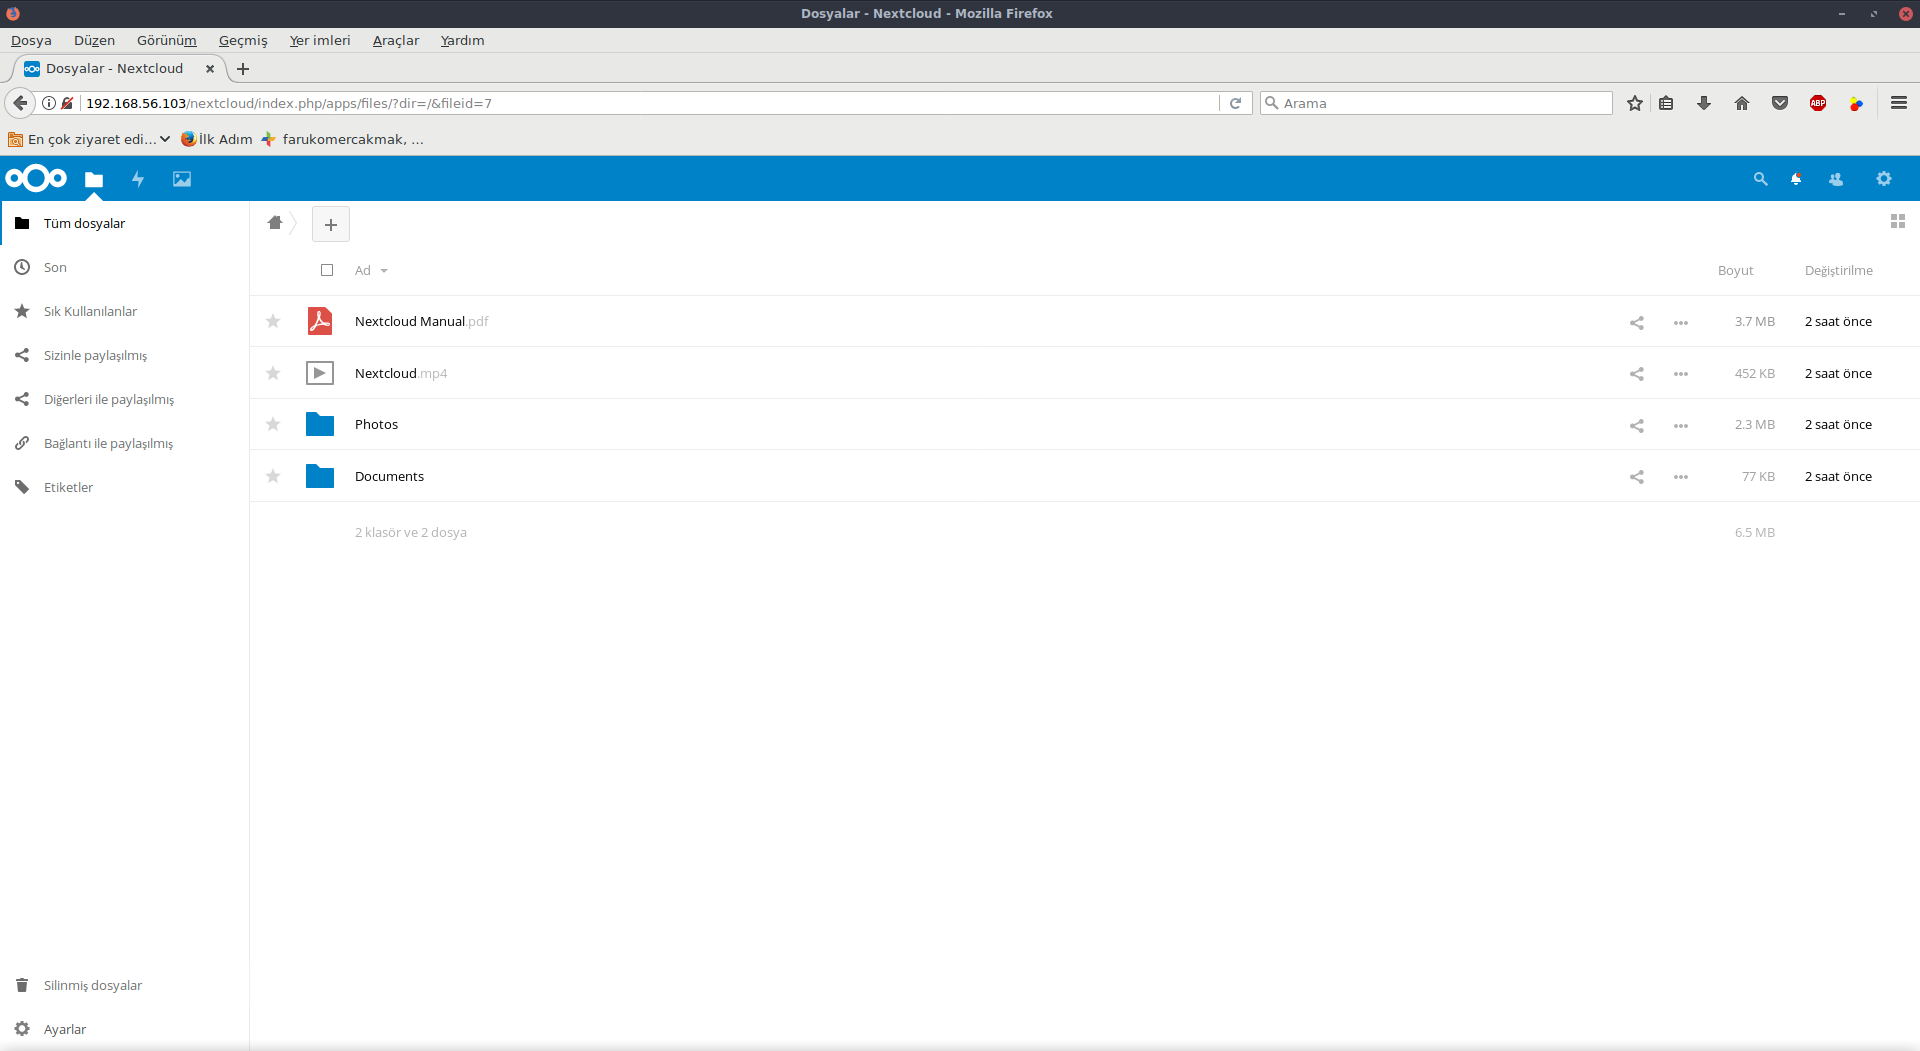
Task: Open the notifications bell icon
Action: (1796, 179)
